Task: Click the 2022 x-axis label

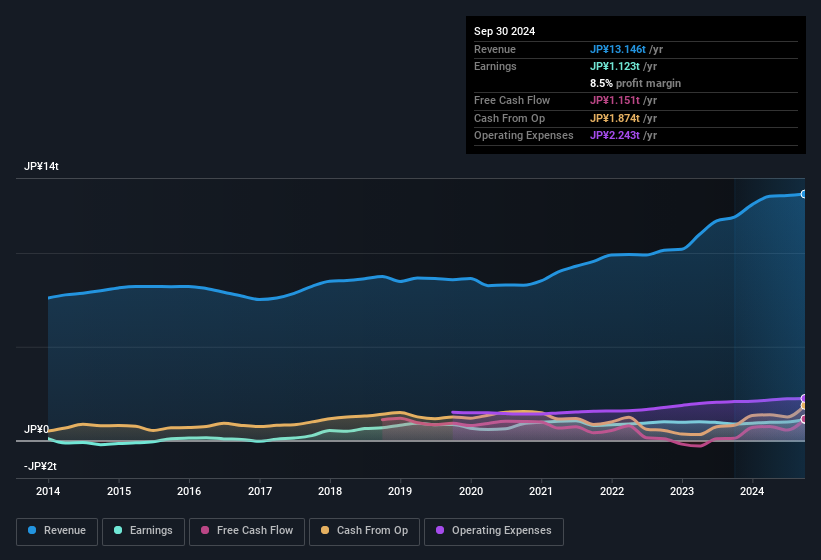Action: coord(612,491)
